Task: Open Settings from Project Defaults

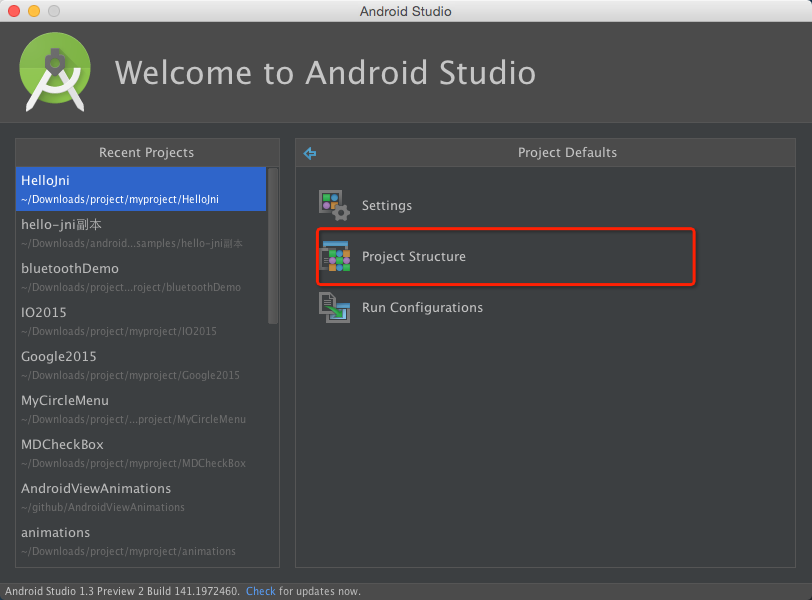Action: coord(386,206)
